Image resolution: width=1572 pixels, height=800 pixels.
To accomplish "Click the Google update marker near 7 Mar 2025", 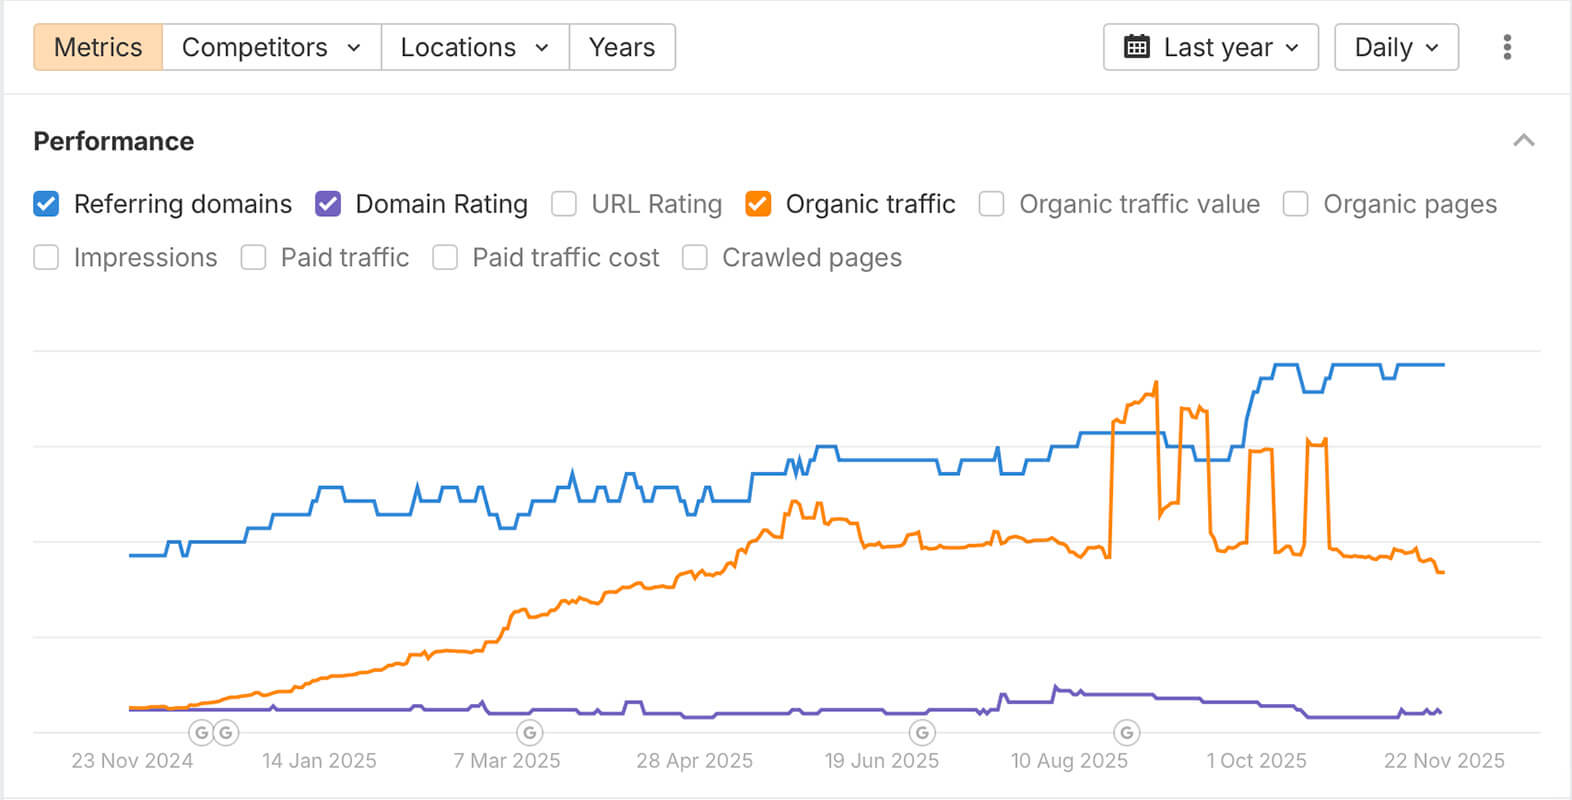I will click(x=530, y=732).
